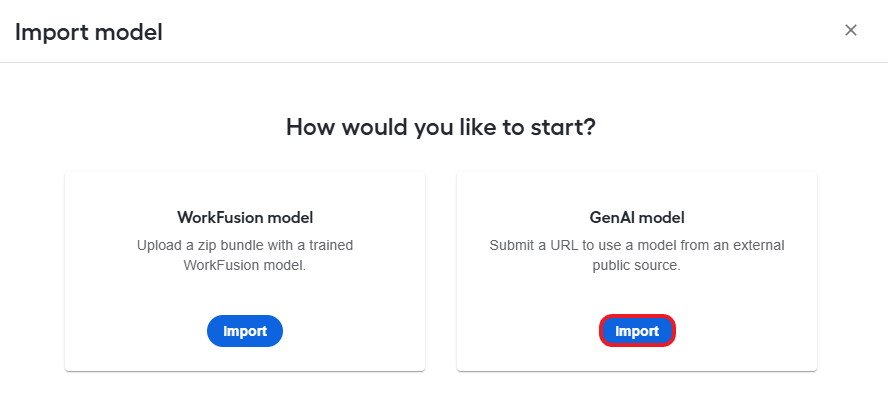The image size is (888, 413).
Task: Click the 'GenAI model' card heading
Action: click(x=637, y=218)
